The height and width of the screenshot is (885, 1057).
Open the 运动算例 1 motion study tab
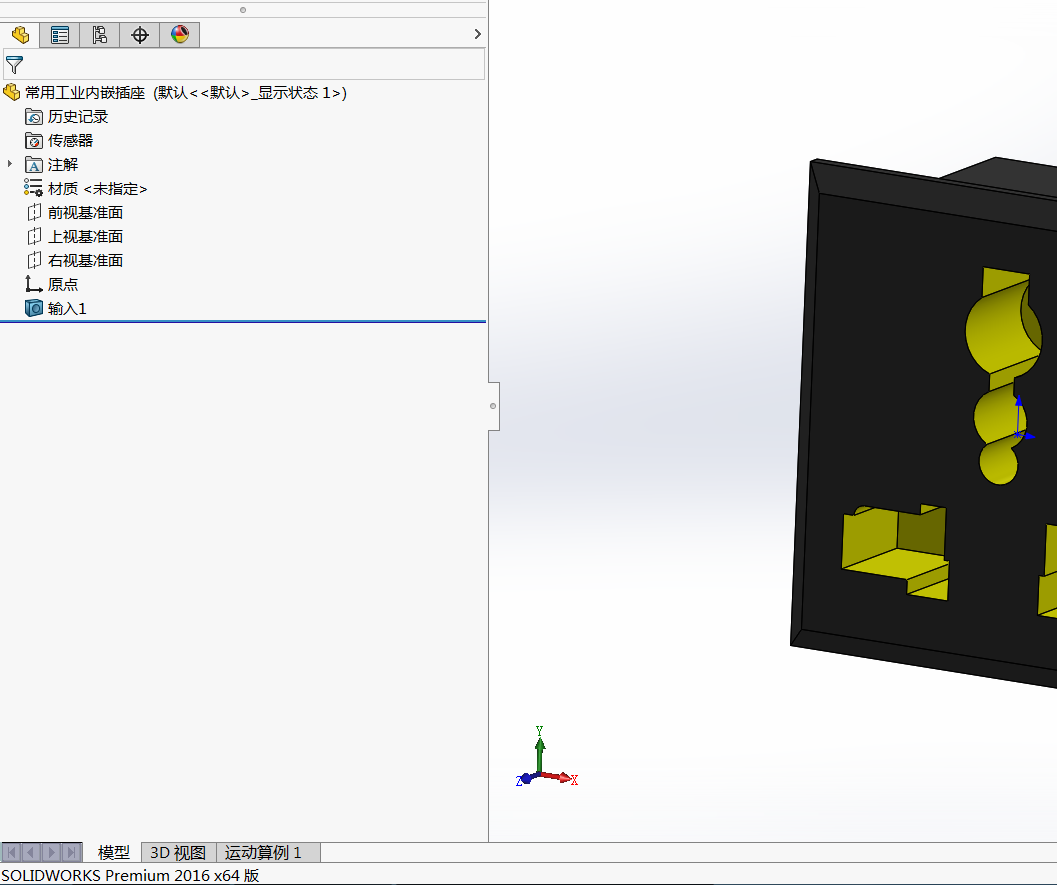263,853
